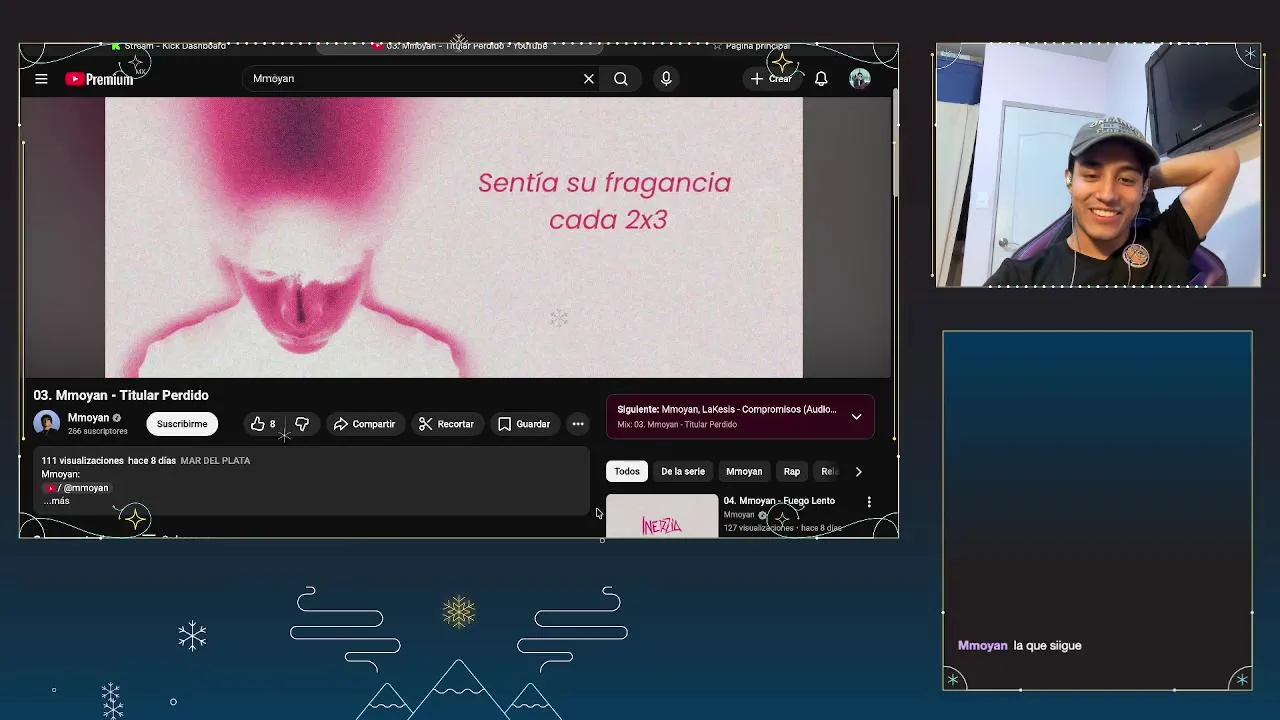Clear the search box with the X
The height and width of the screenshot is (720, 1280).
click(589, 79)
